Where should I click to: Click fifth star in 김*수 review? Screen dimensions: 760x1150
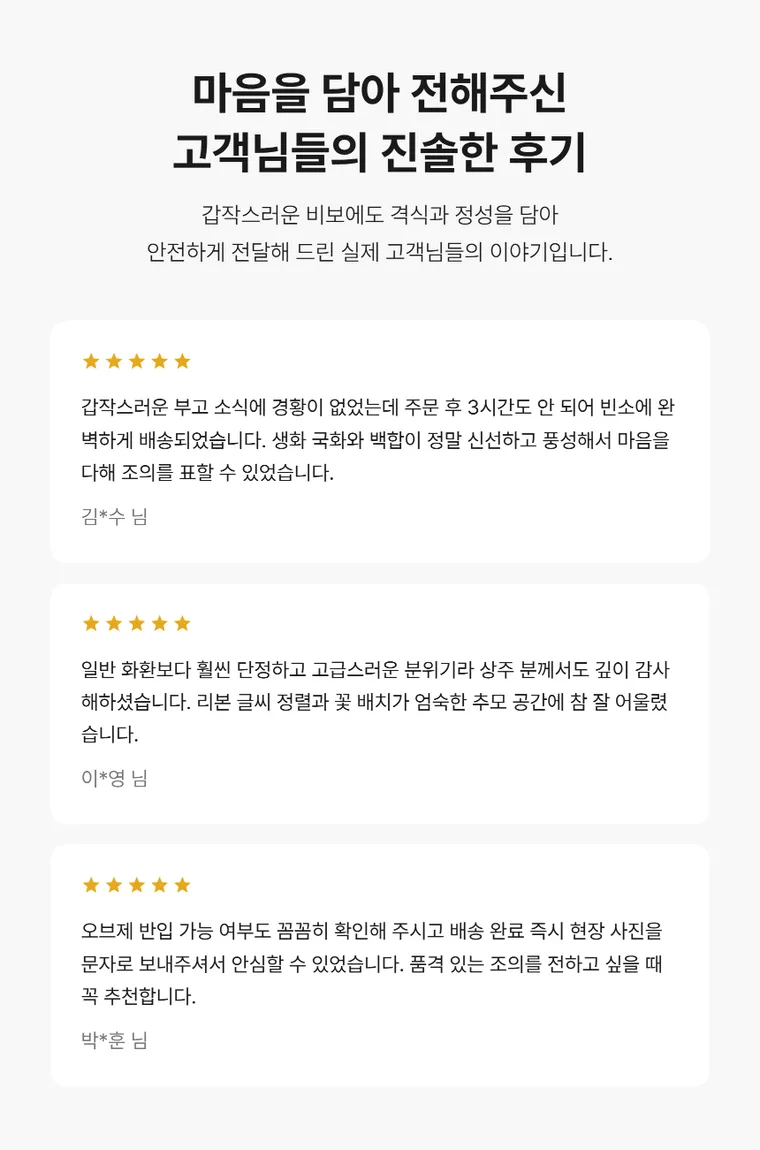pos(183,361)
